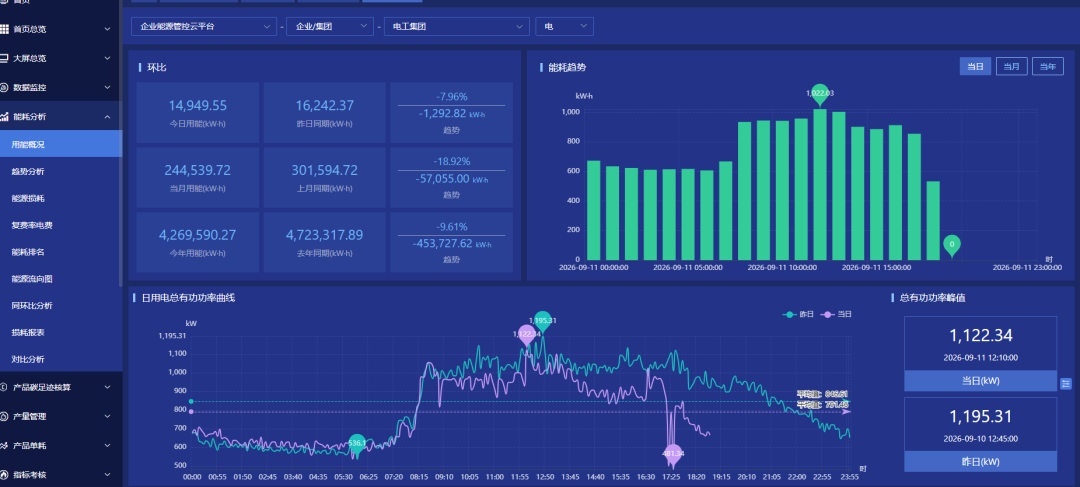Click the green 0 marker pin on bar chart

pos(952,245)
